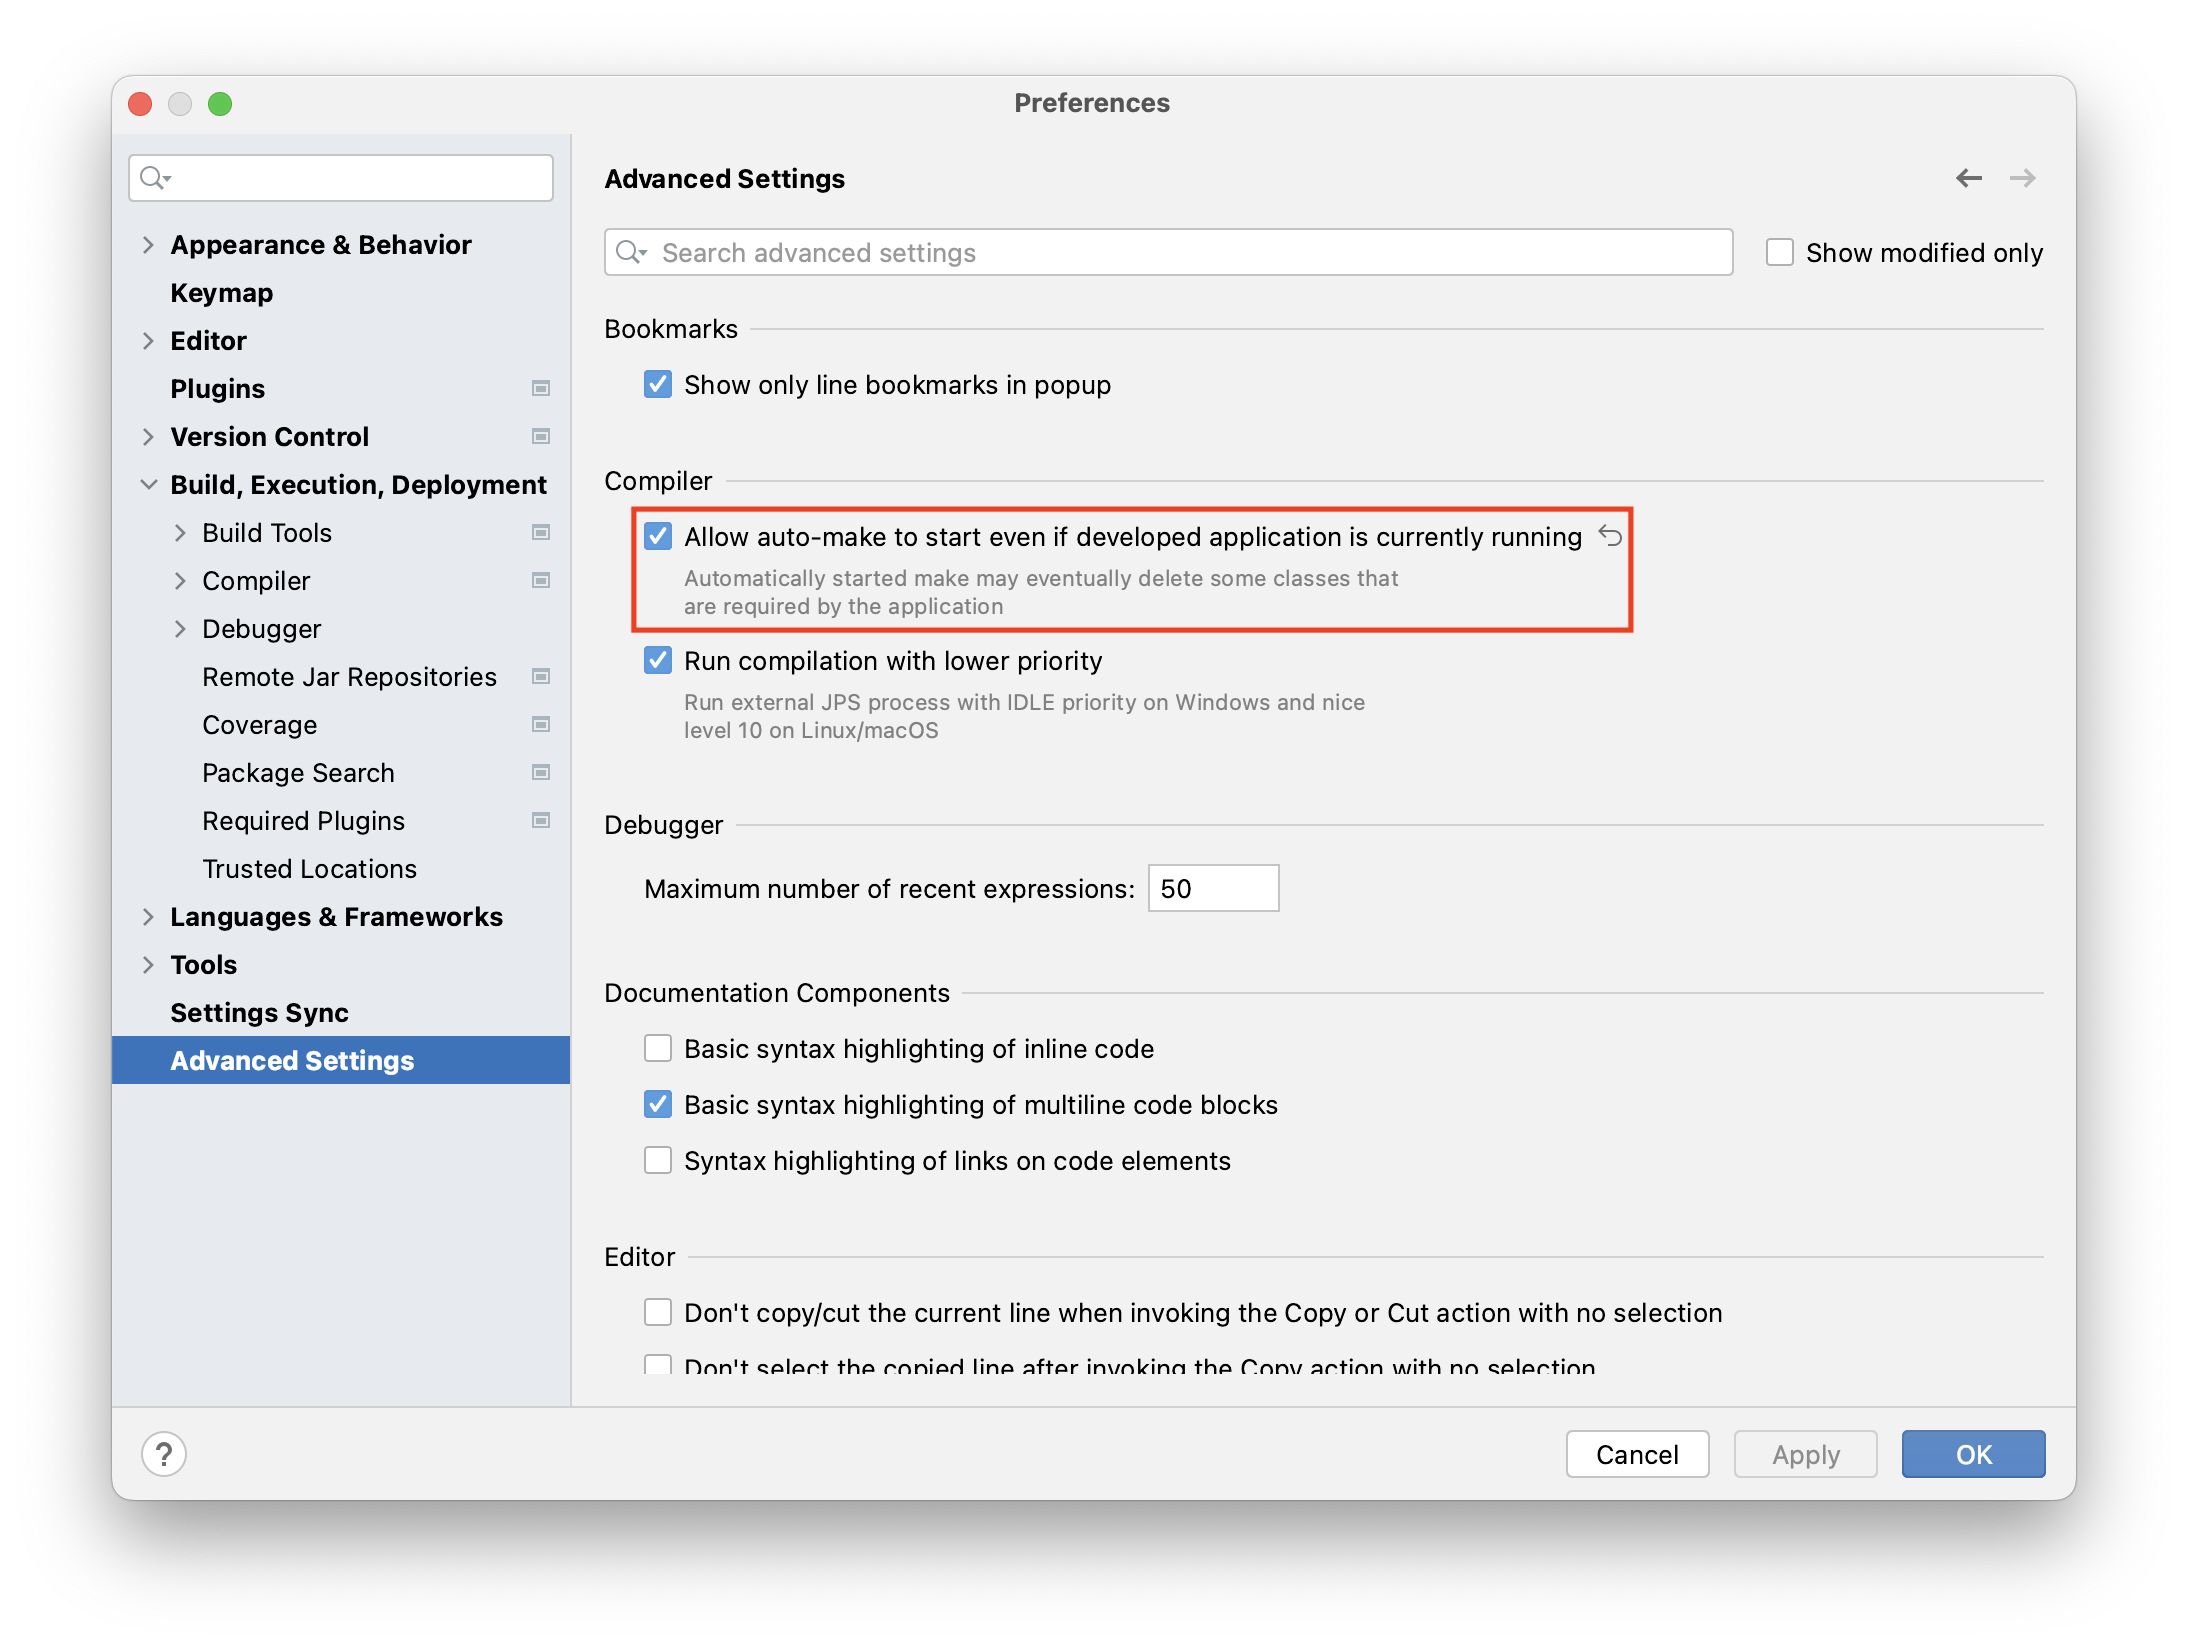Click the back navigation arrow icon
The width and height of the screenshot is (2188, 1648).
(1968, 178)
